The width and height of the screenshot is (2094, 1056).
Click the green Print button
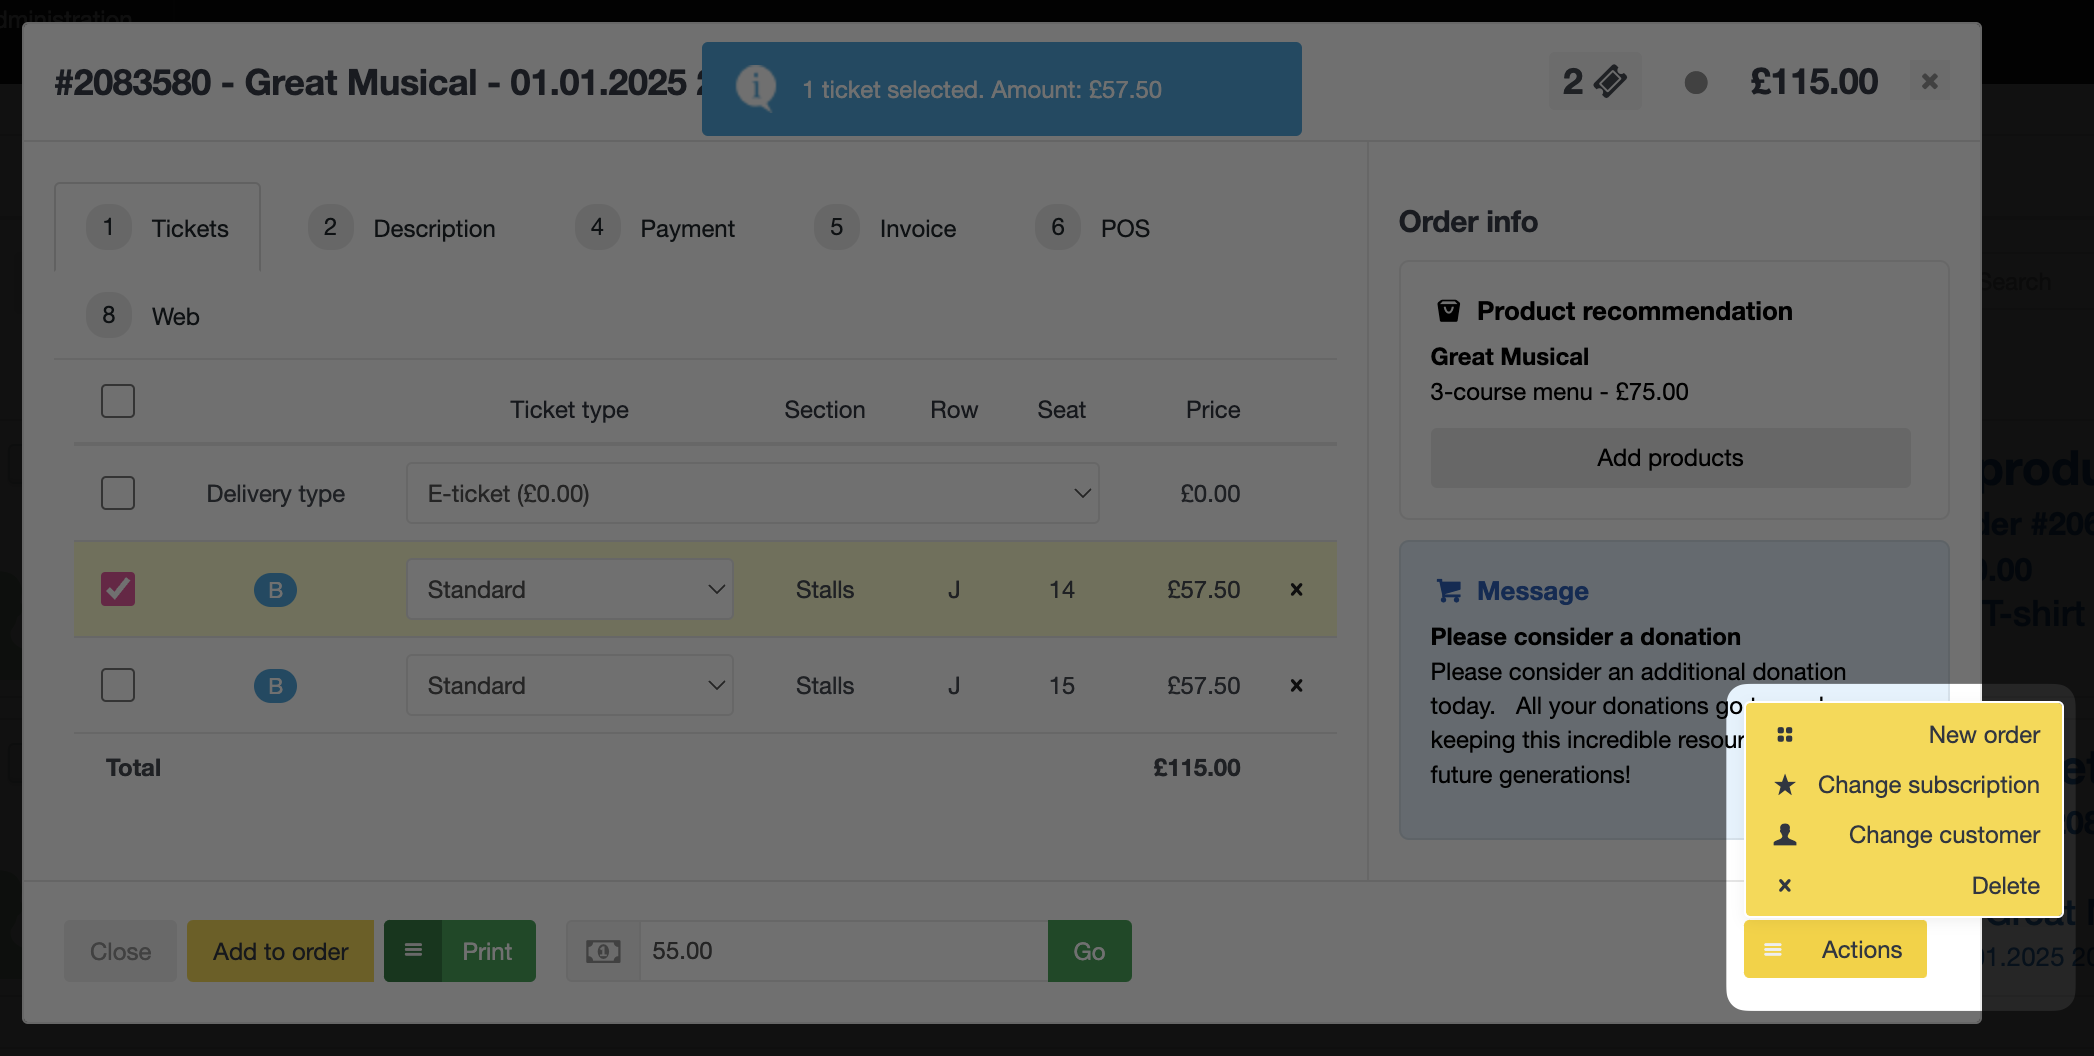coord(488,951)
